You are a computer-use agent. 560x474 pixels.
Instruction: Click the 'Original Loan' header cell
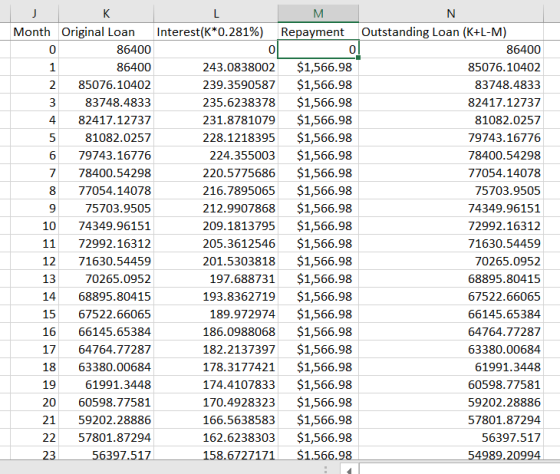pos(106,32)
